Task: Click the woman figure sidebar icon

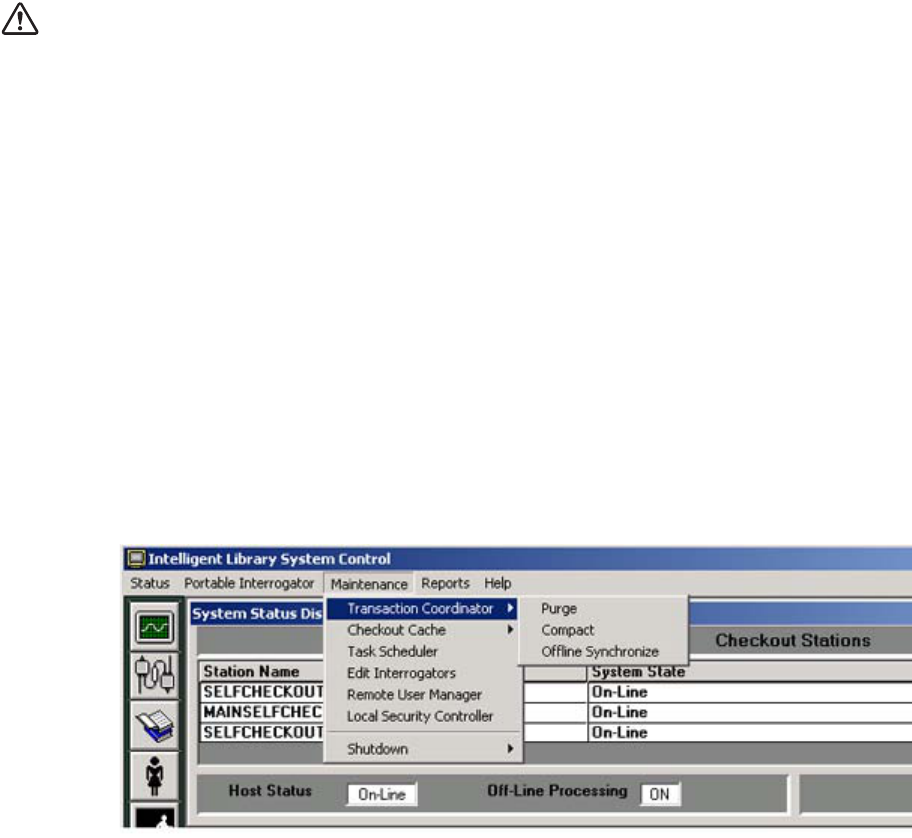Action: tap(154, 776)
